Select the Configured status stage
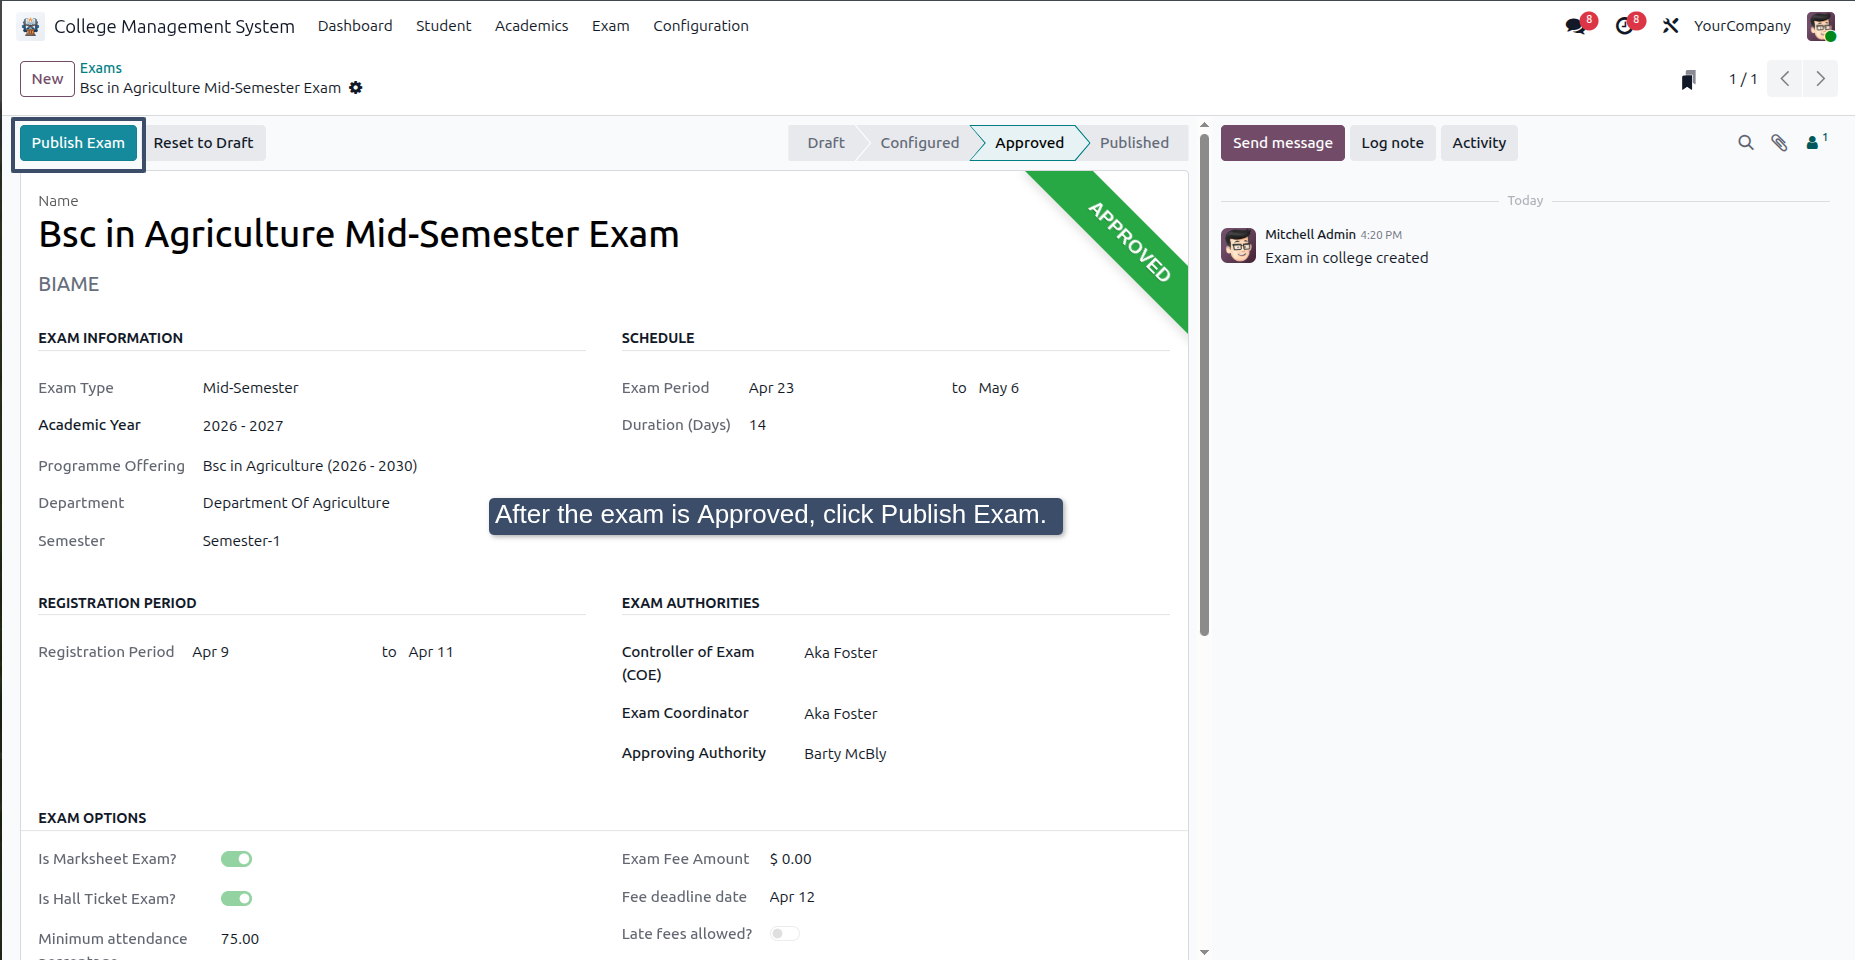The width and height of the screenshot is (1855, 960). [x=919, y=143]
